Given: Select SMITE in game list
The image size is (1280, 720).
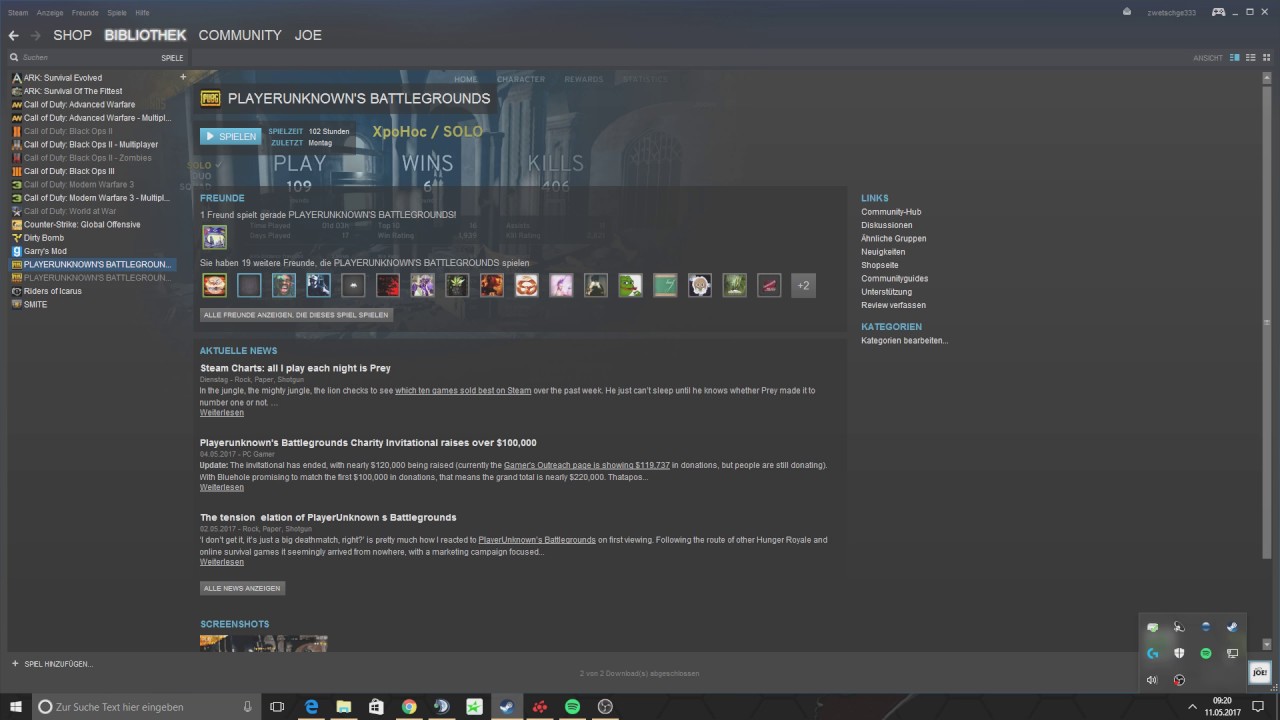Looking at the screenshot, I should [x=35, y=304].
